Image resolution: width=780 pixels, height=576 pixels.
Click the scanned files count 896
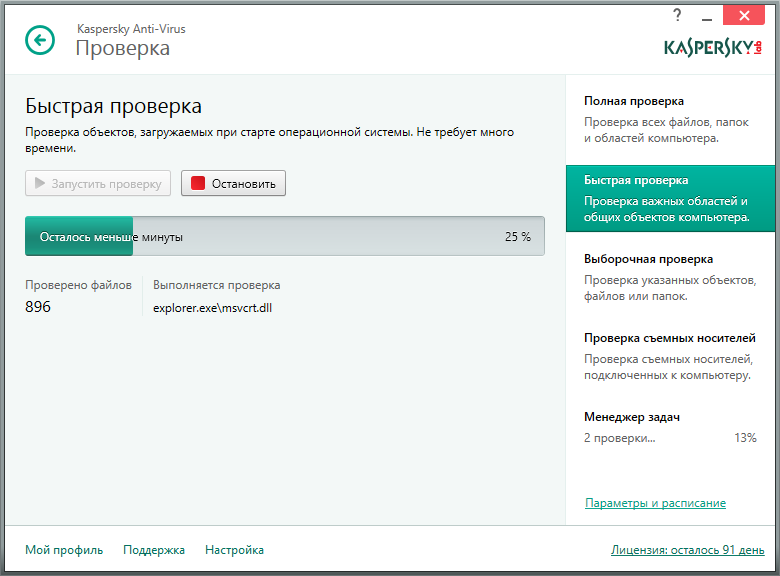[38, 307]
